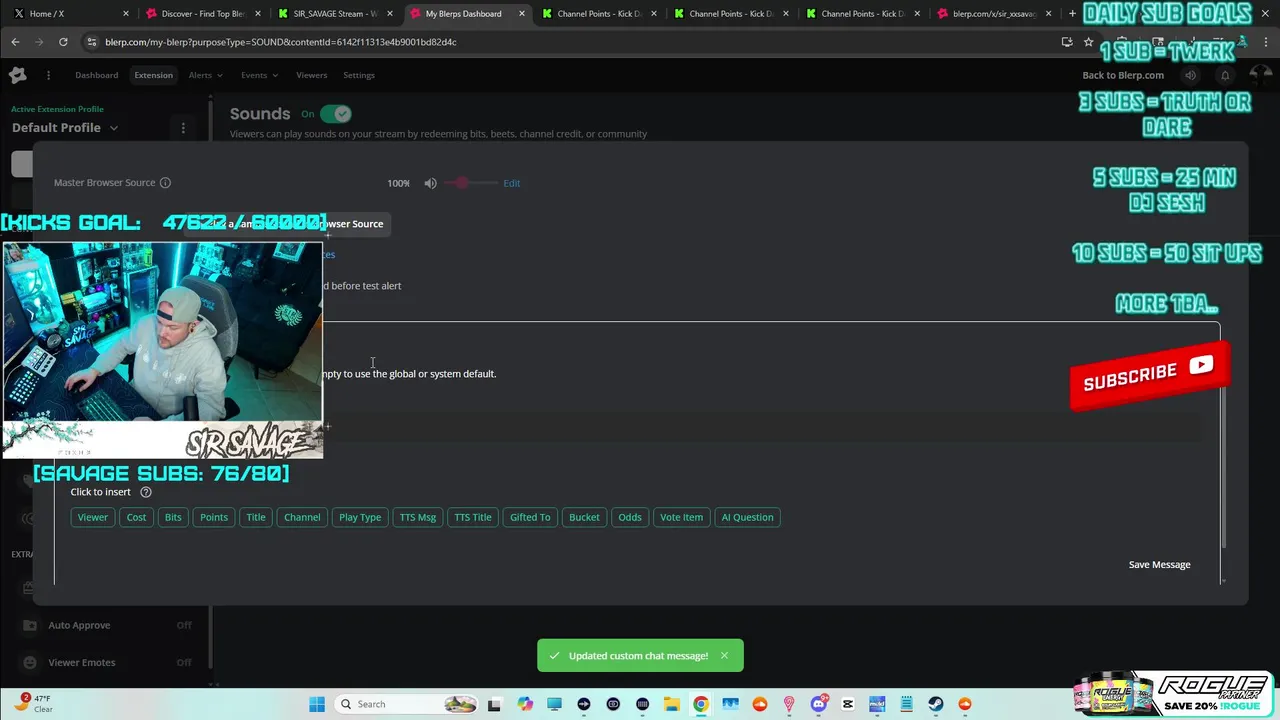Screen dimensions: 1280x720
Task: Open Task View from the taskbar
Action: (x=494, y=704)
